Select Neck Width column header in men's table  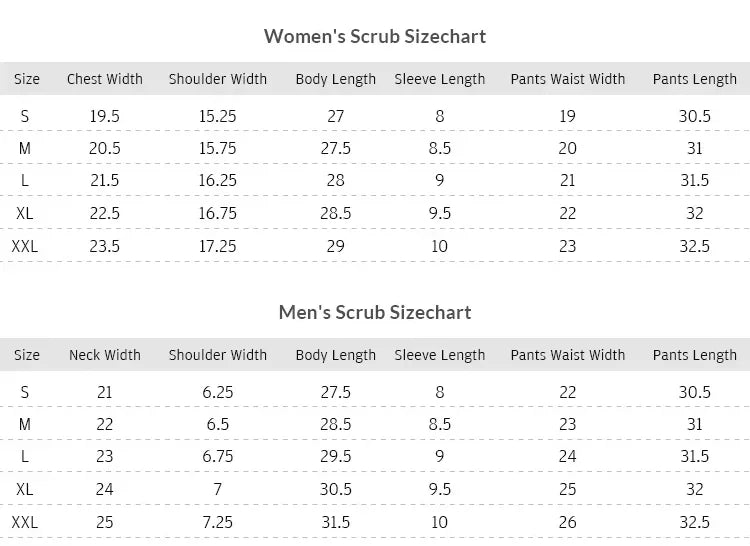(105, 355)
